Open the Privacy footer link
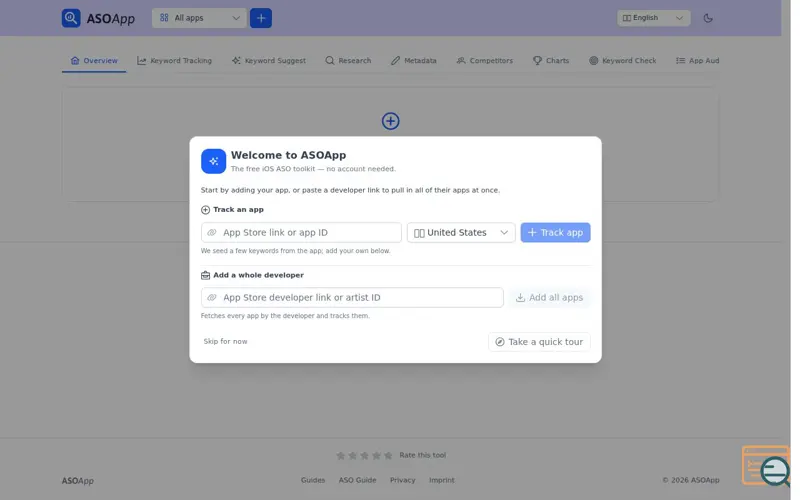 click(403, 480)
